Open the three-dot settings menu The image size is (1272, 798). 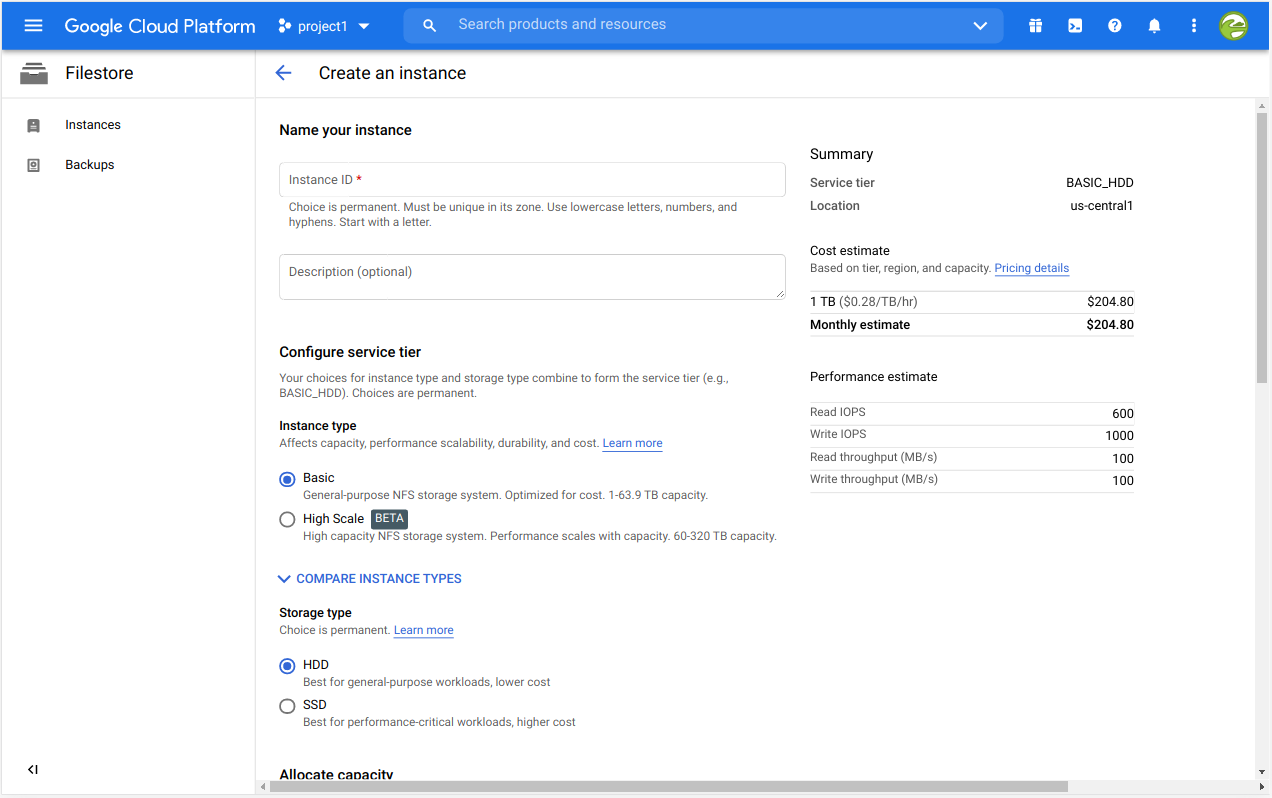1193,26
